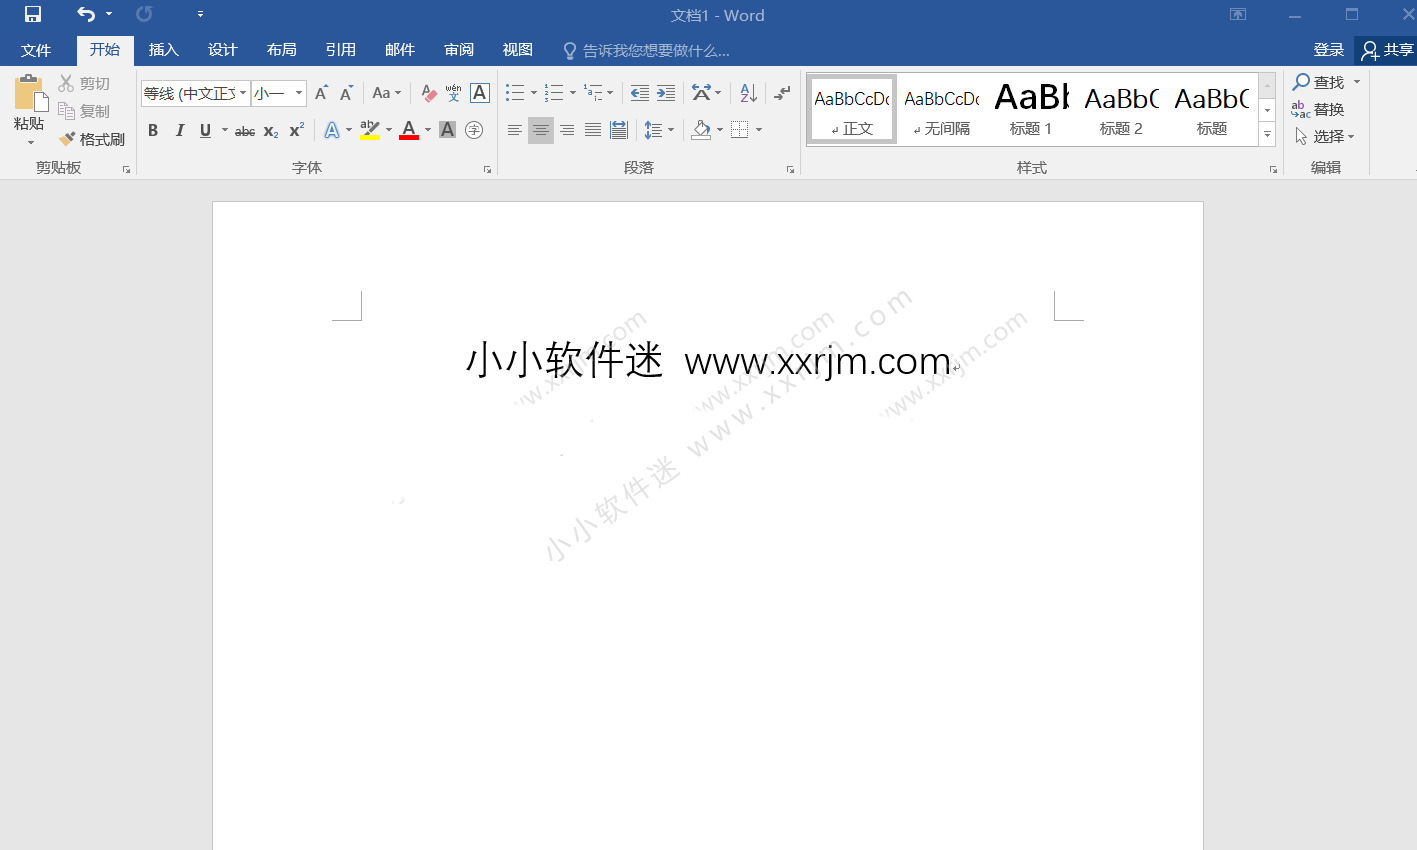Switch to the 邮件 tab
Screen dimensions: 1417x850
399,50
